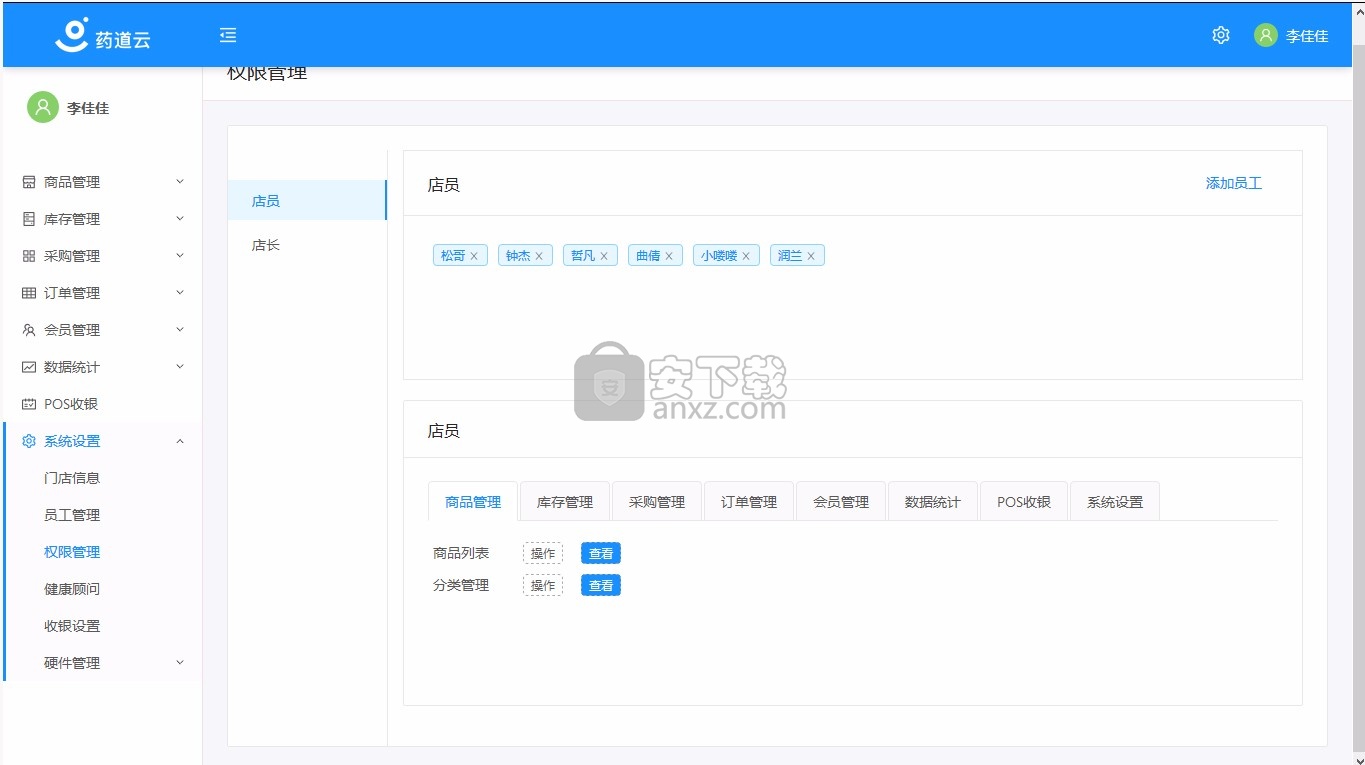The height and width of the screenshot is (765, 1365).
Task: Expand the 库存管理 sidebar menu chevron
Action: pos(180,218)
